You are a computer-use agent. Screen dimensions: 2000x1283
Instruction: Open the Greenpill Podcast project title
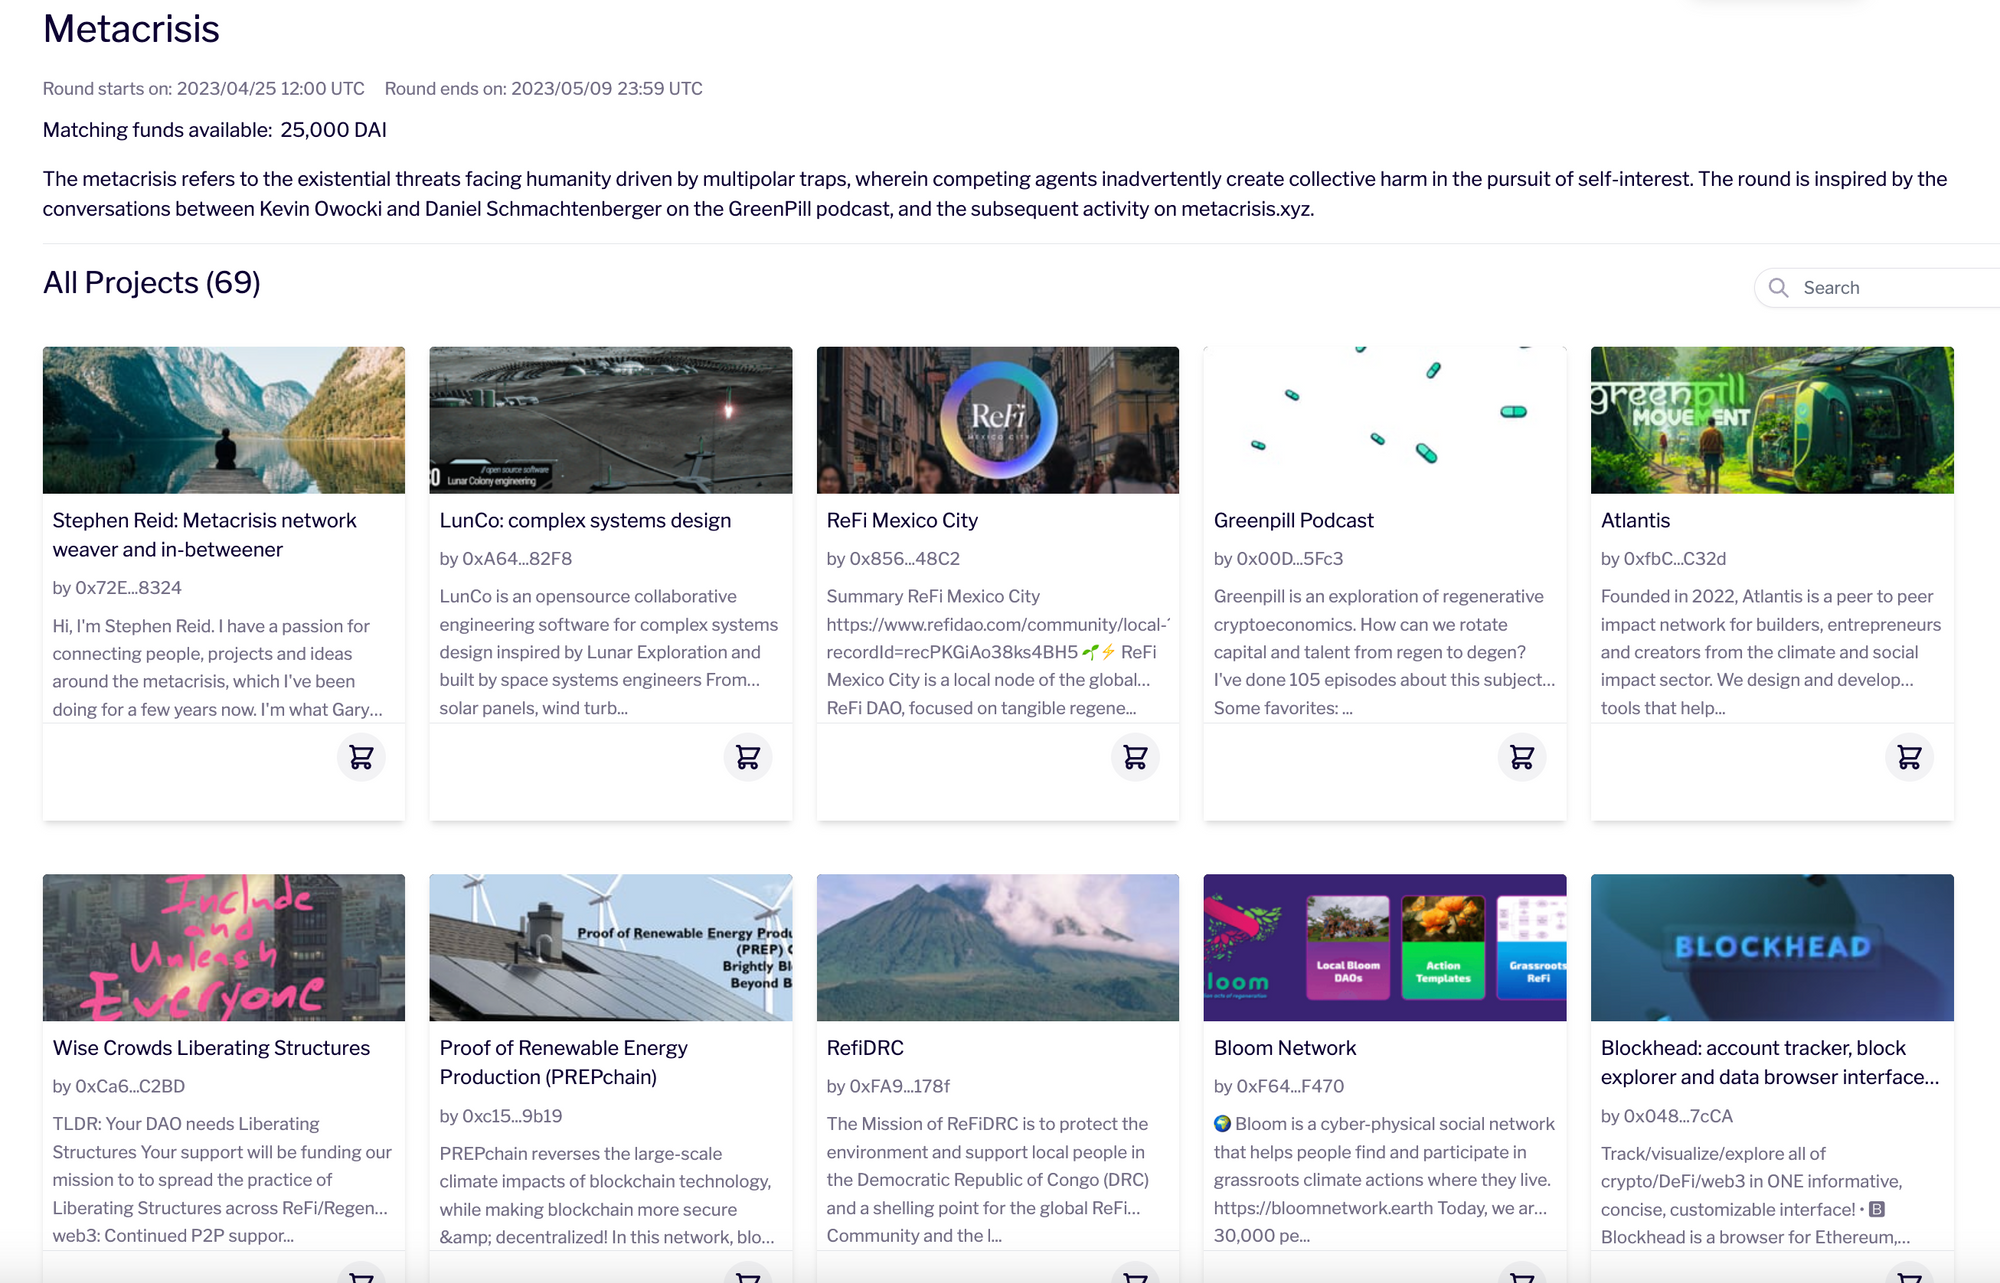pyautogui.click(x=1293, y=520)
